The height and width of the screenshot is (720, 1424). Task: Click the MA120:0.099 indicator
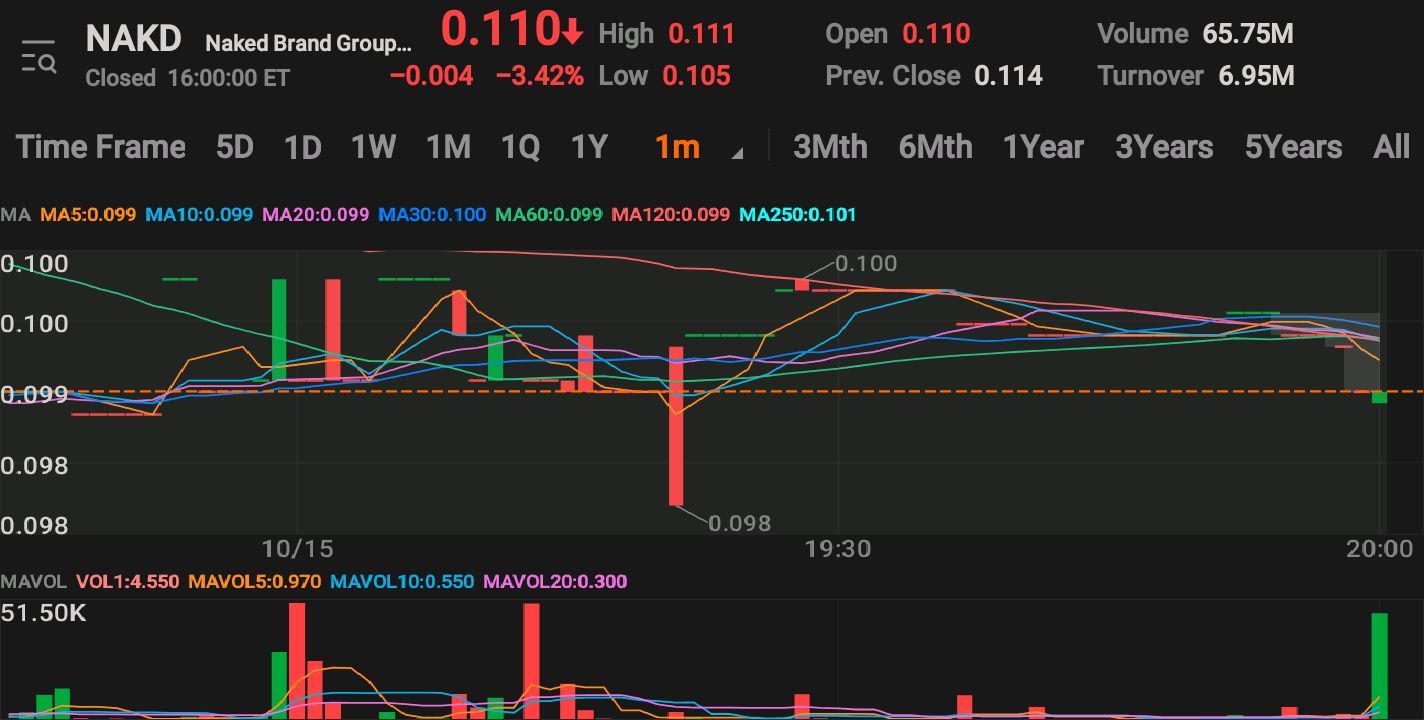click(x=670, y=214)
